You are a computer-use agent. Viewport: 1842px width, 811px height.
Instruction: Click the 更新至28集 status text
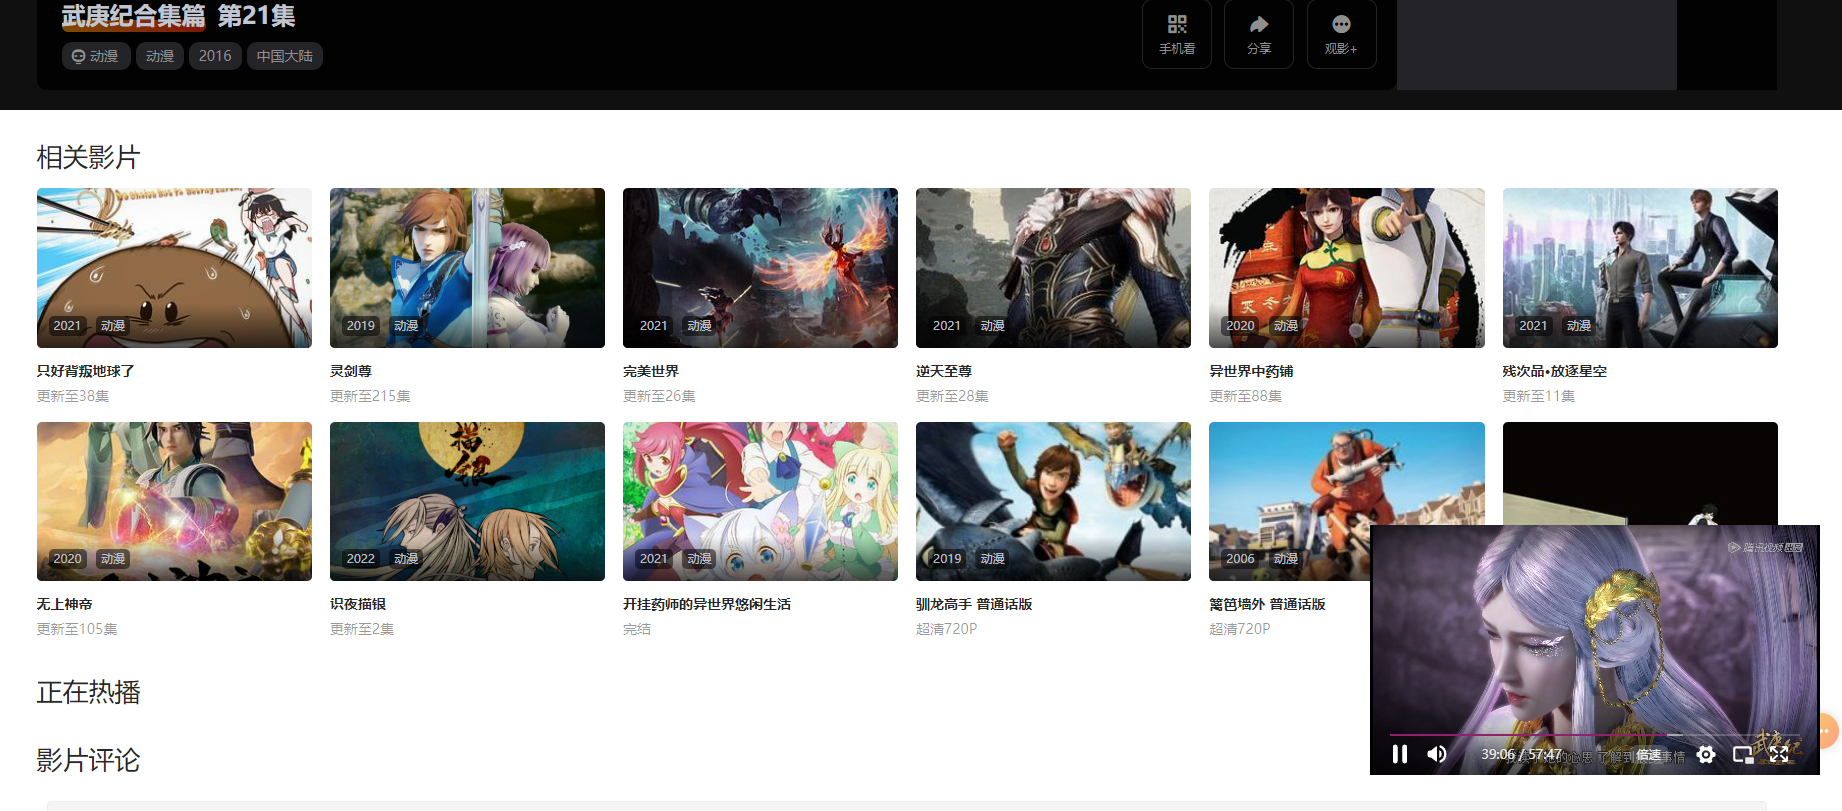click(x=952, y=396)
